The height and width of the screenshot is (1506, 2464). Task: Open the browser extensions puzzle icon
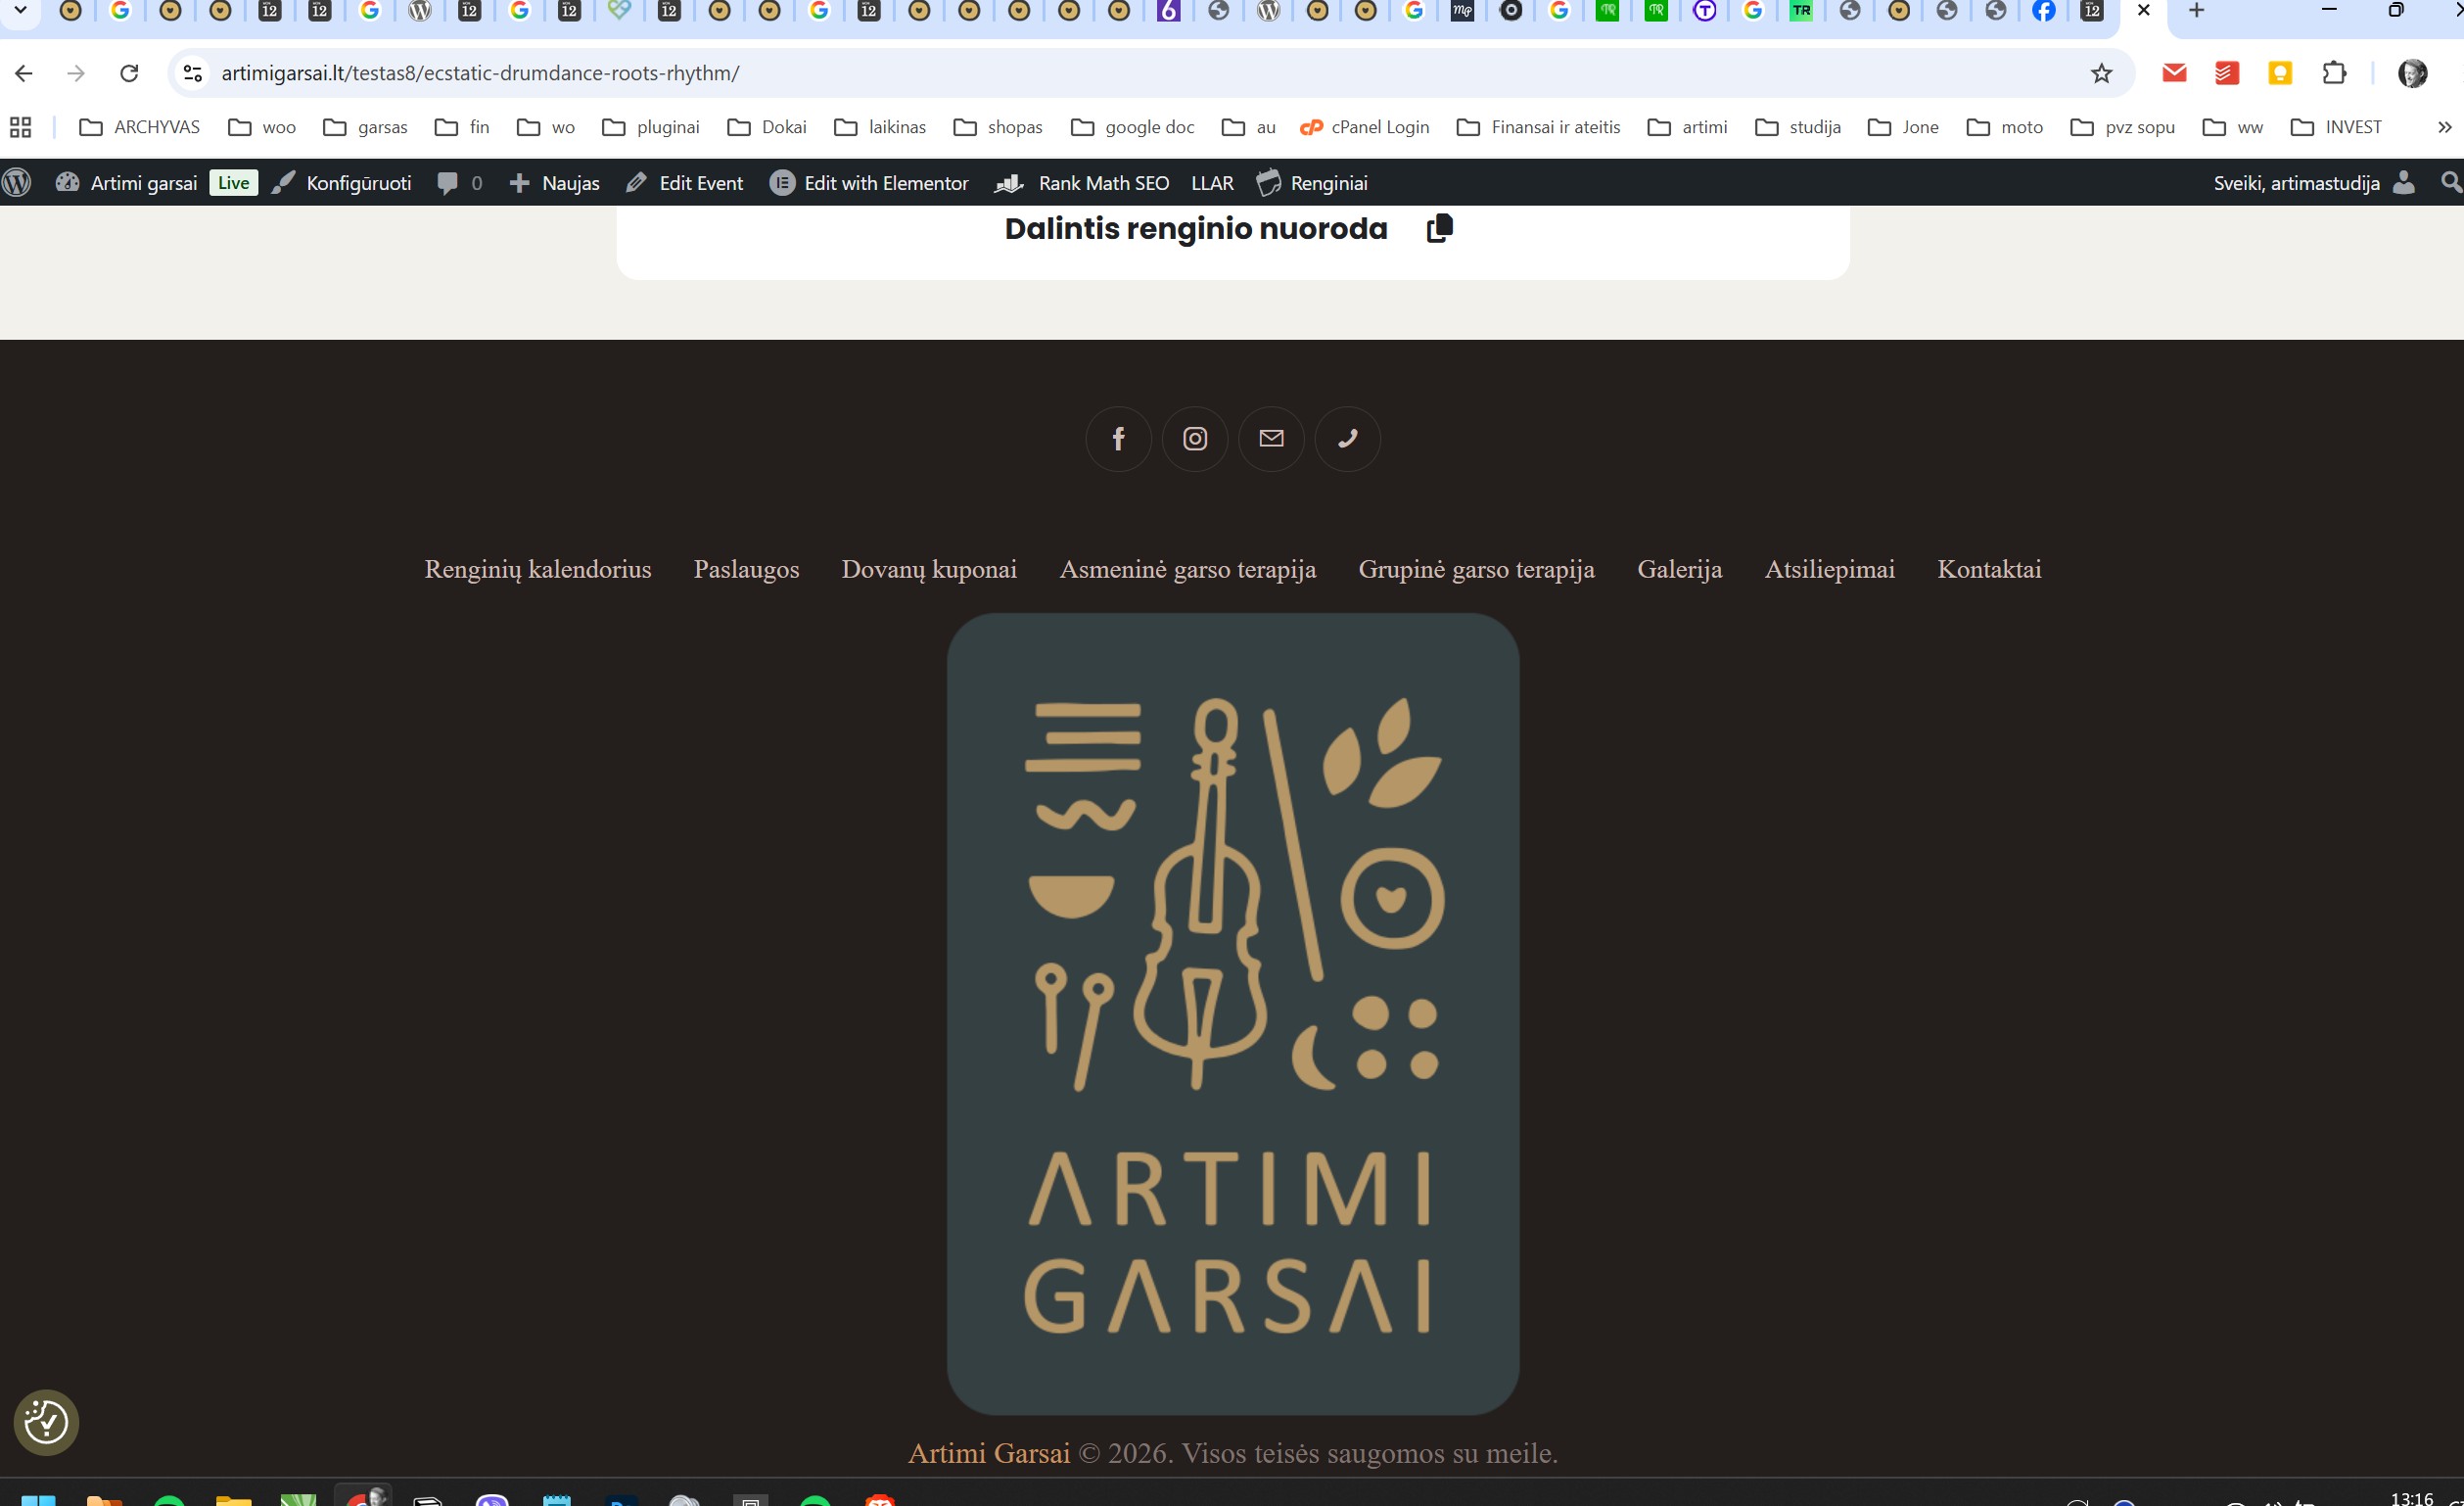pos(2334,73)
